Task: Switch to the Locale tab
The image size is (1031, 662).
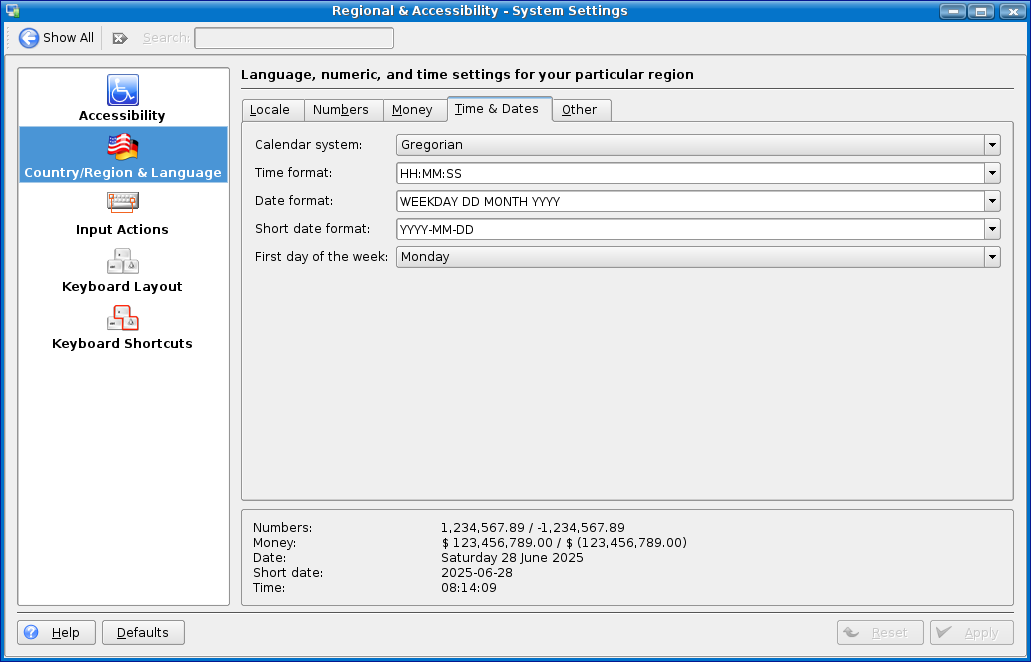Action: 270,110
